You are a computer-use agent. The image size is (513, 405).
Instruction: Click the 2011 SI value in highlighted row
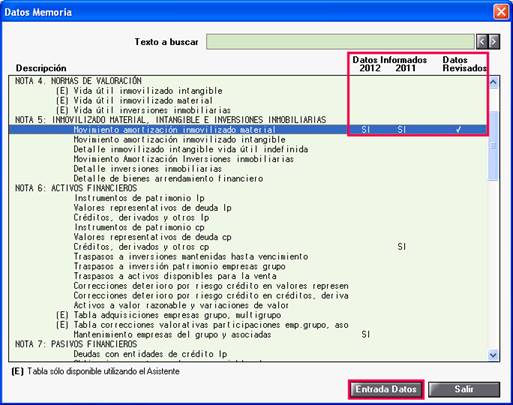(402, 130)
